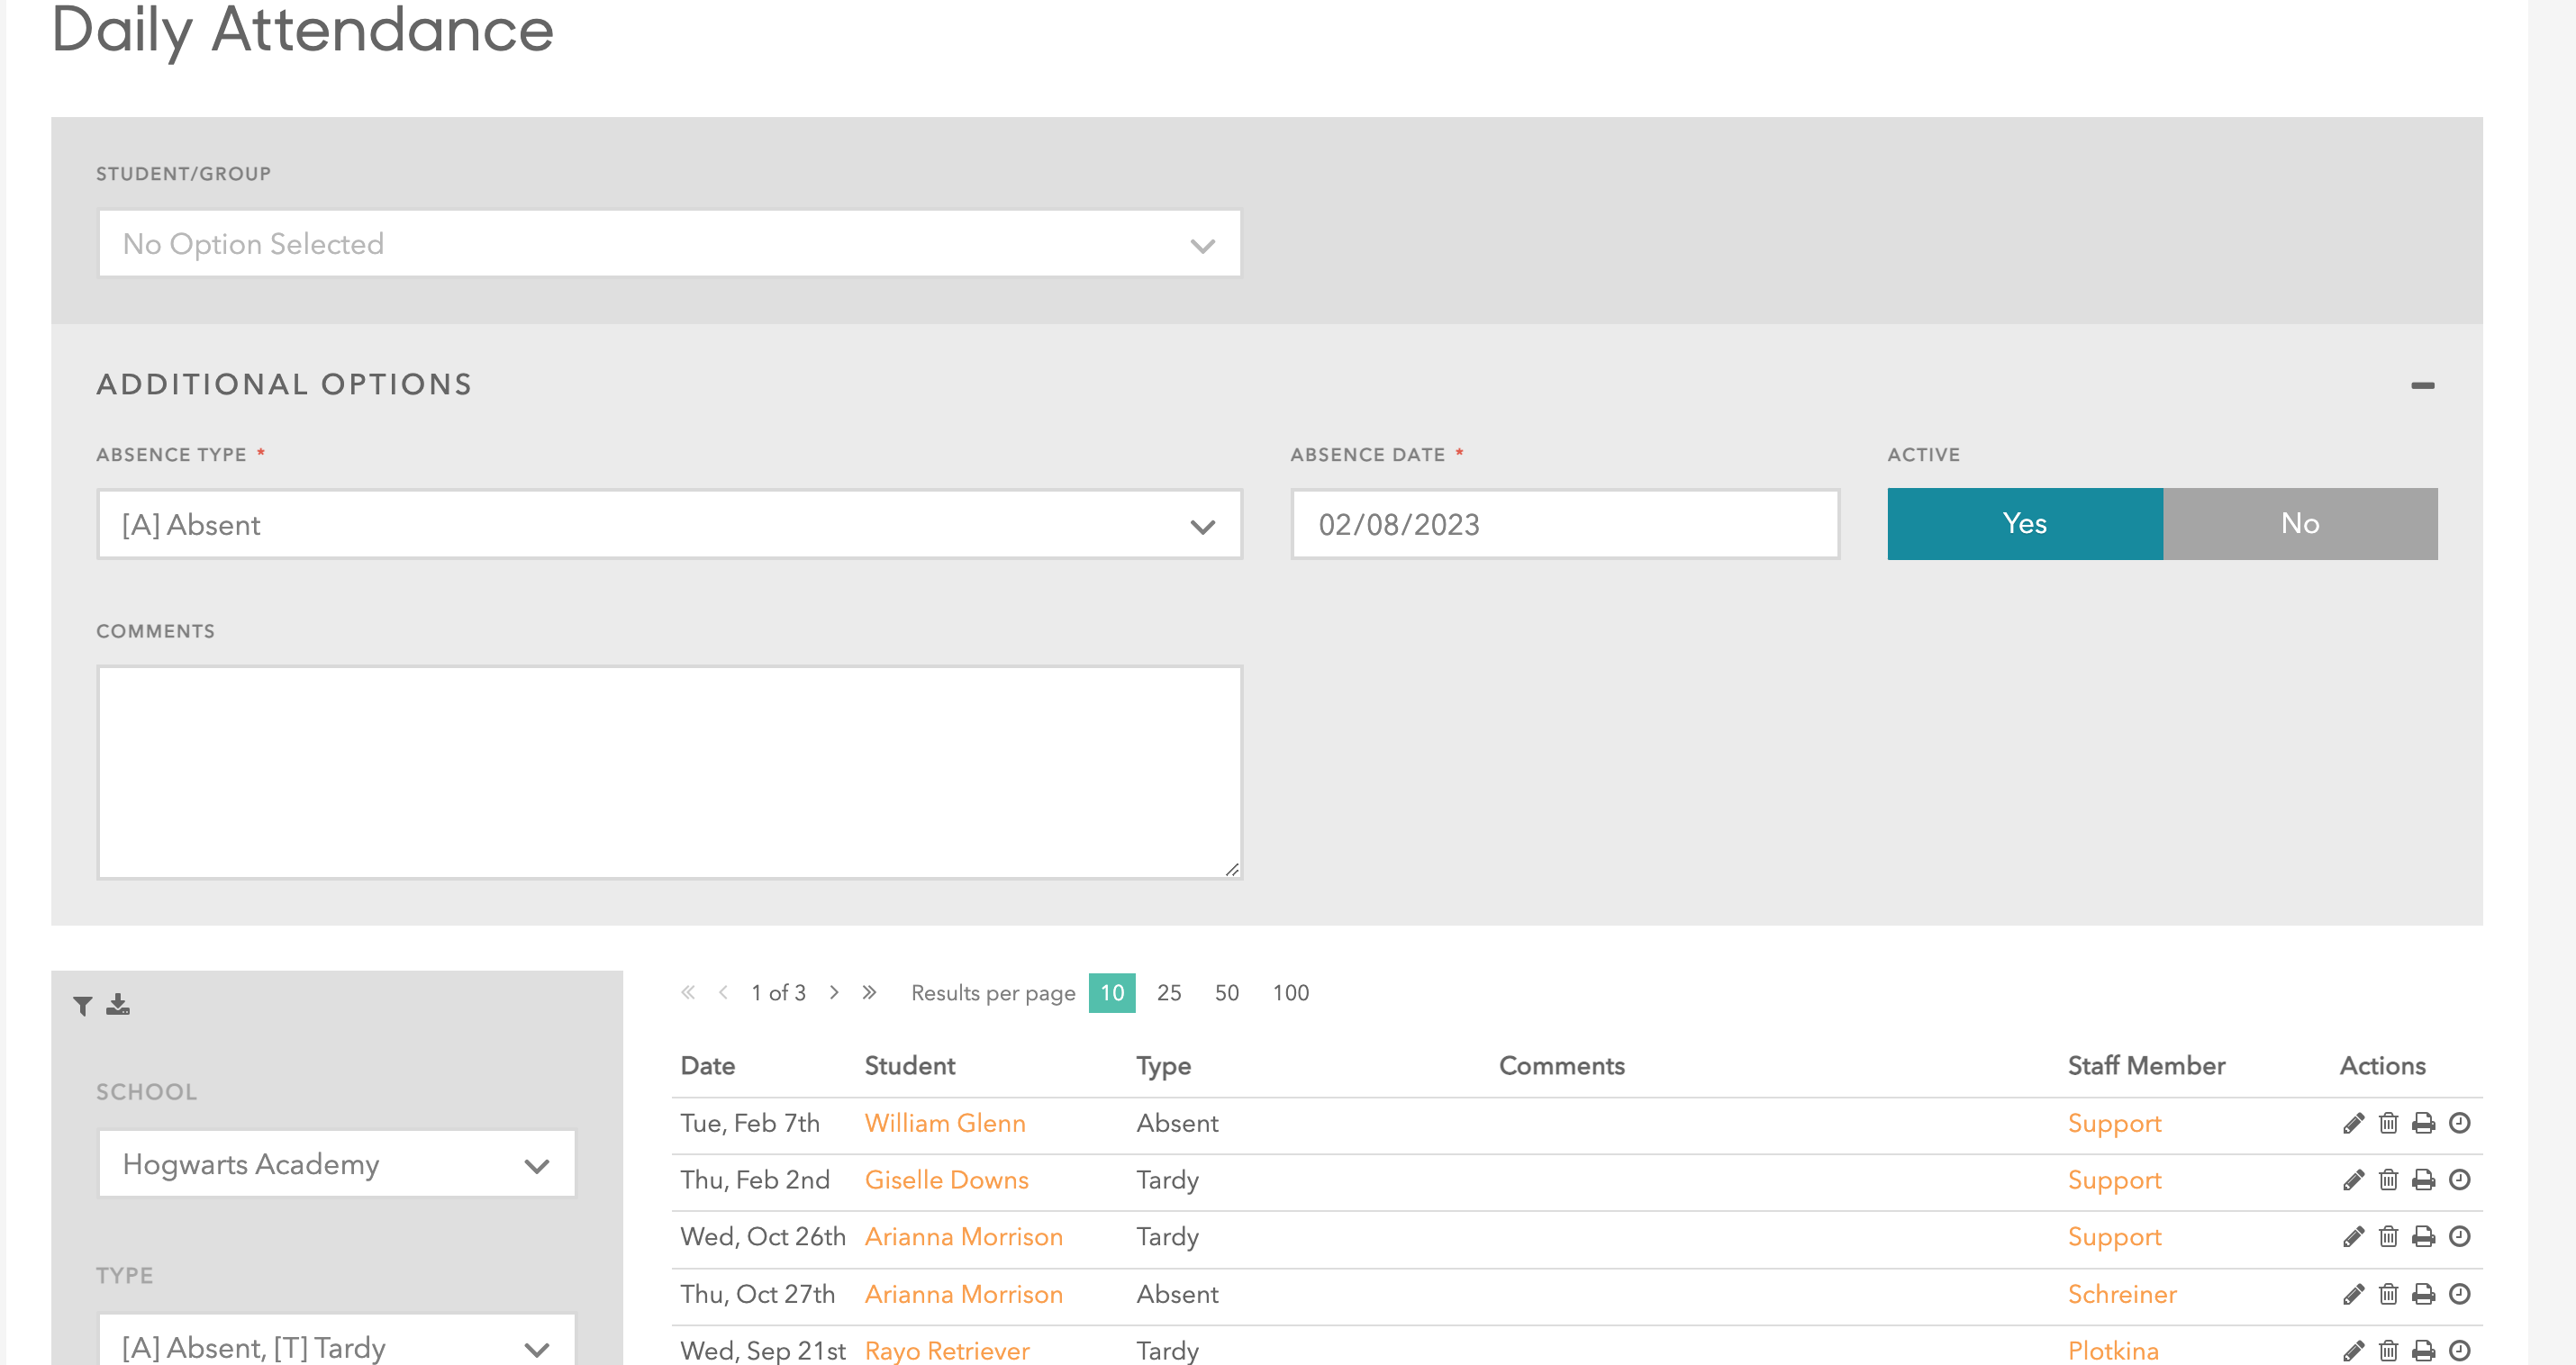The height and width of the screenshot is (1365, 2576).
Task: Go to next results page
Action: click(x=834, y=992)
